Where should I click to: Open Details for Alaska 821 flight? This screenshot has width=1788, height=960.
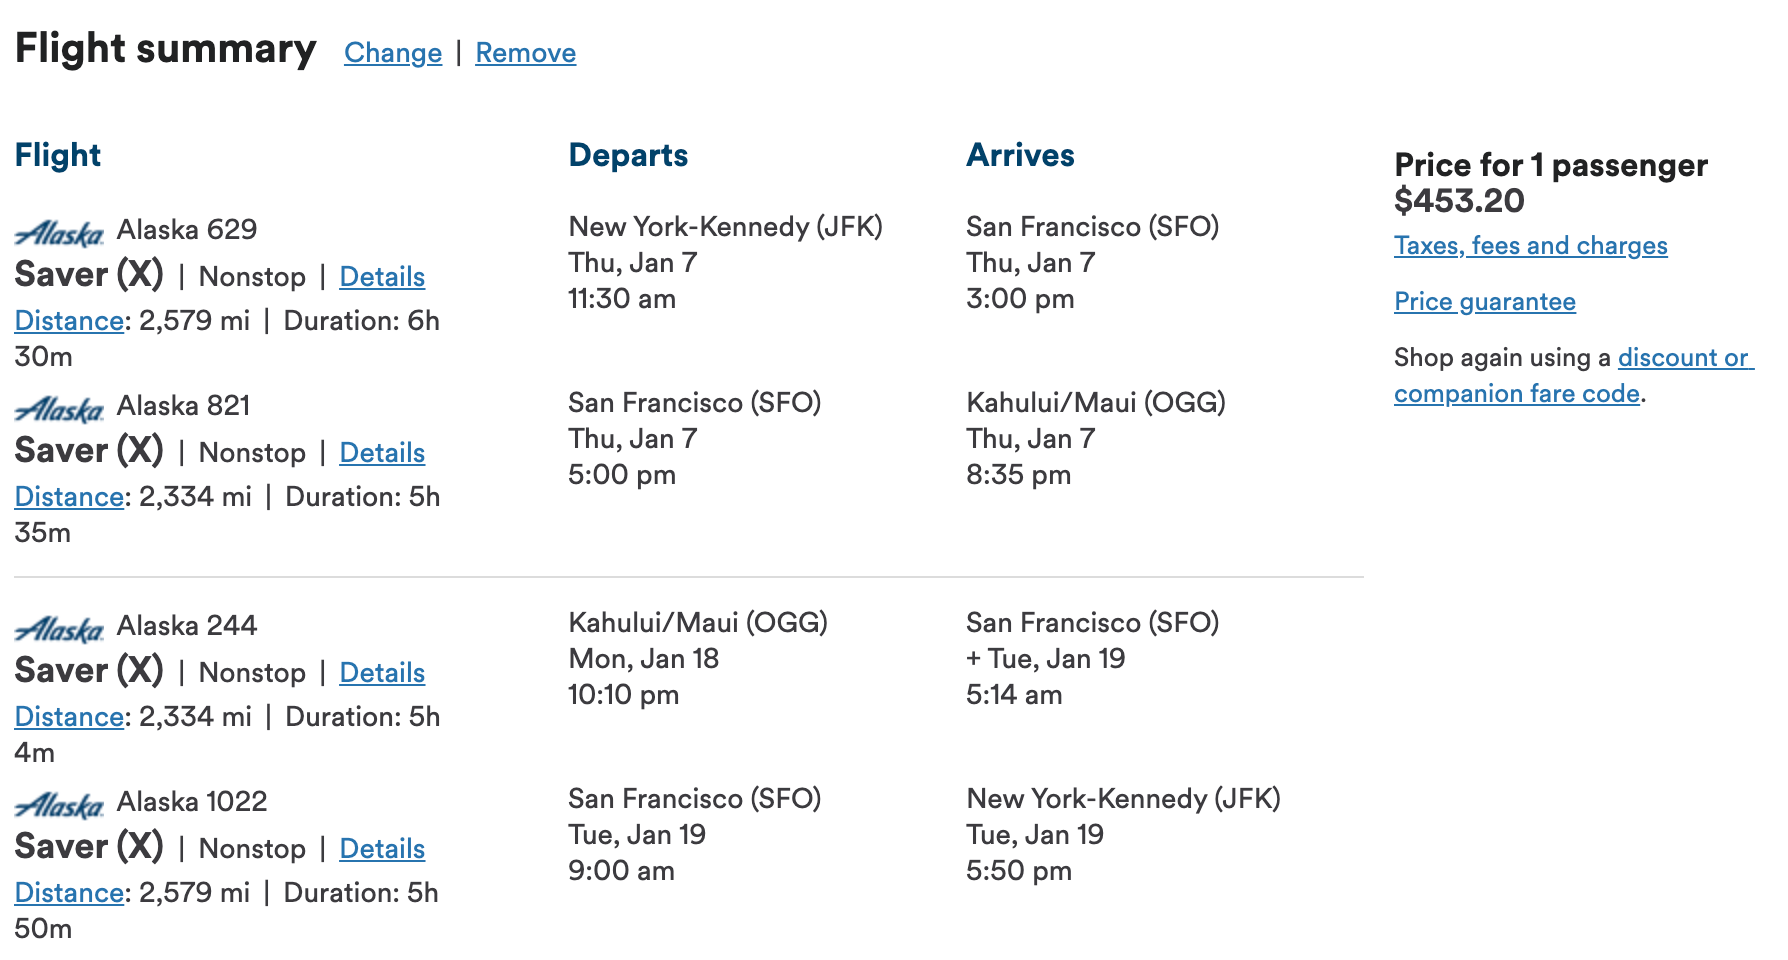[382, 453]
